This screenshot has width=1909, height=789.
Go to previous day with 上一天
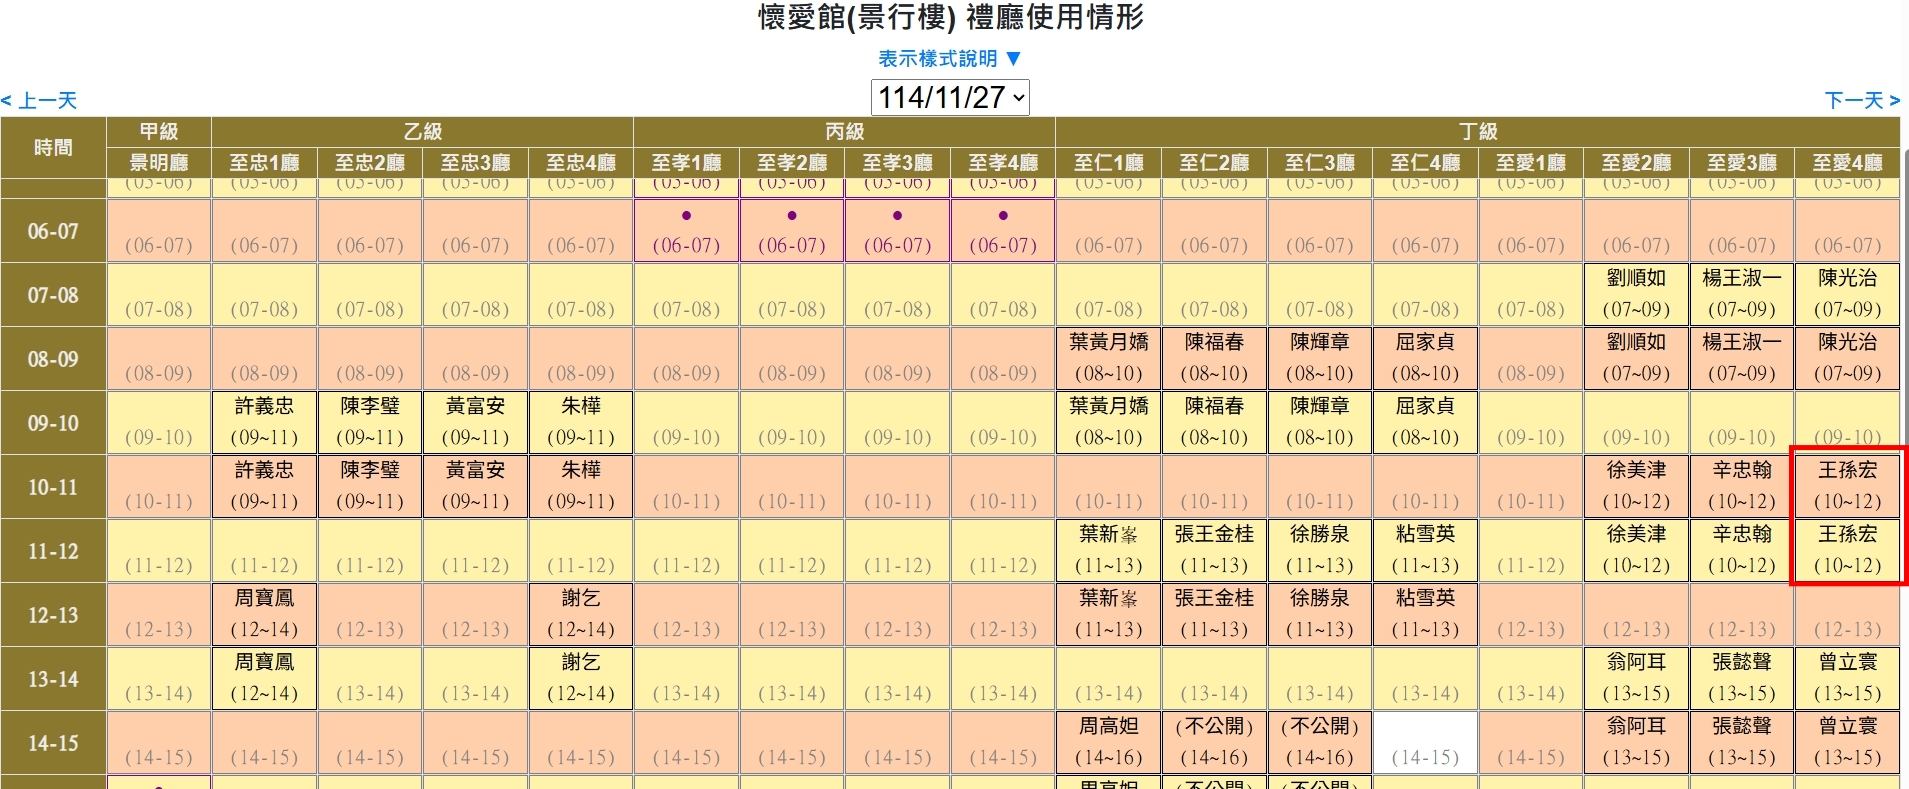click(x=40, y=101)
